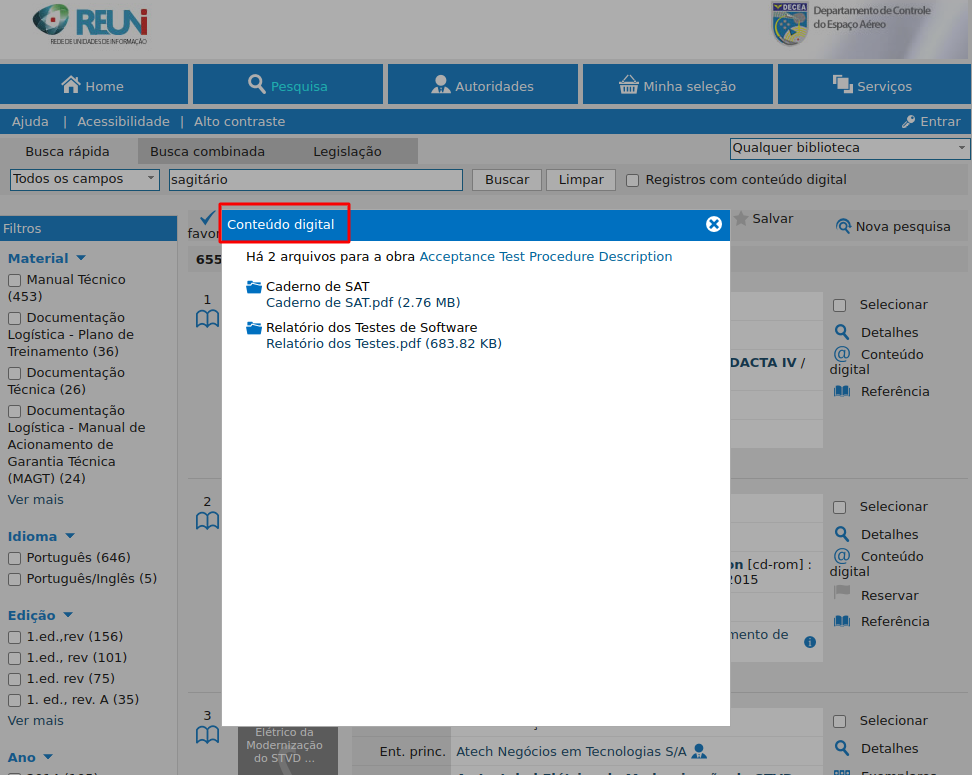Click the Acessibilidade link

coord(123,122)
